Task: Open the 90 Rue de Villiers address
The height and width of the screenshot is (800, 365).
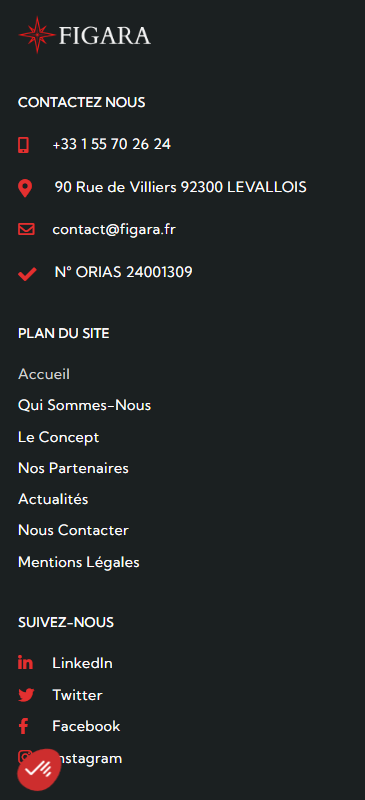Action: [181, 187]
